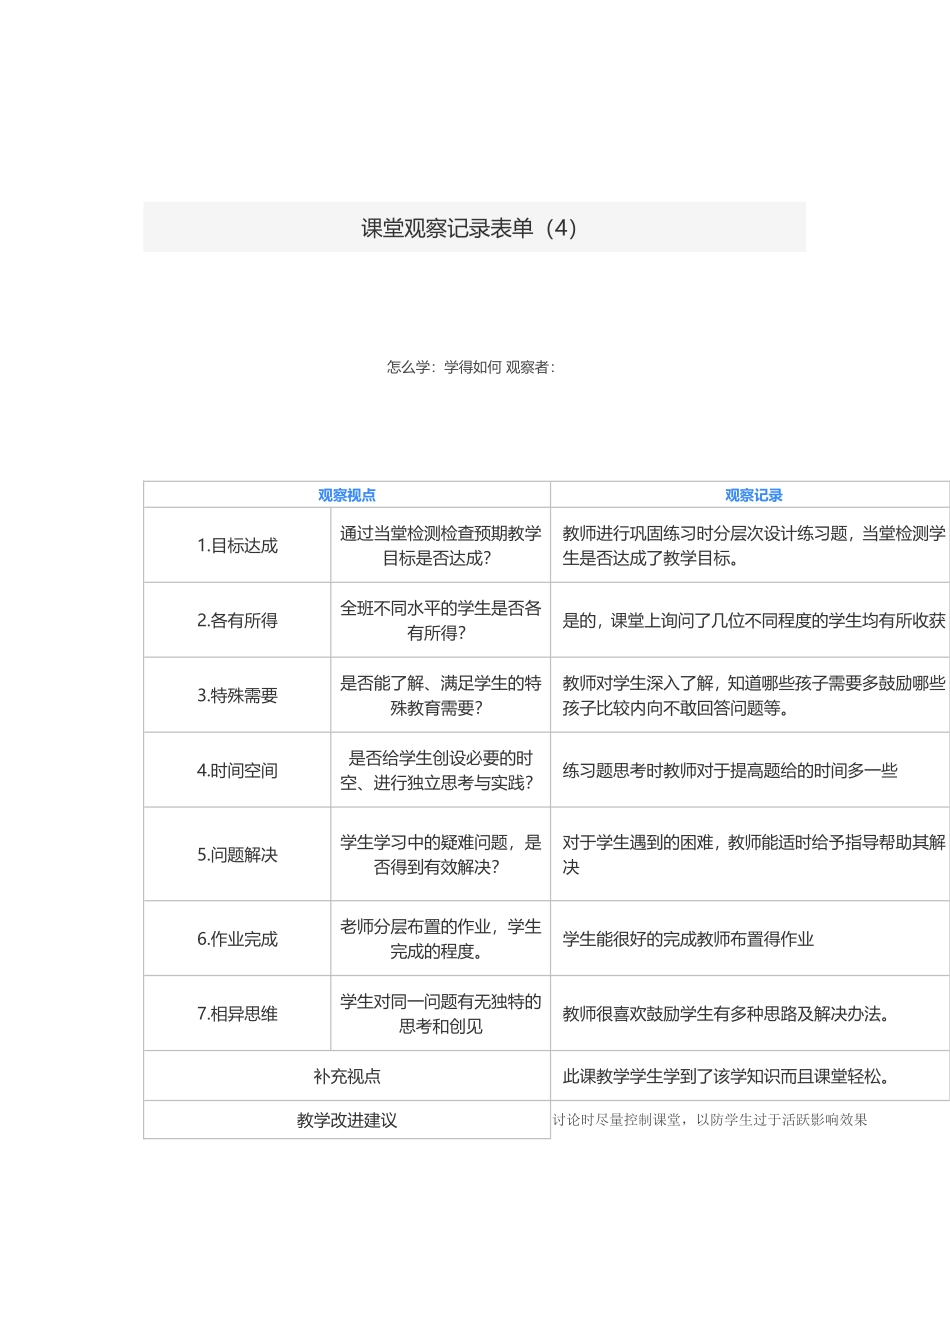Click the cell 学生学习中的疑难问题，是否得到有效解决?

441,854
